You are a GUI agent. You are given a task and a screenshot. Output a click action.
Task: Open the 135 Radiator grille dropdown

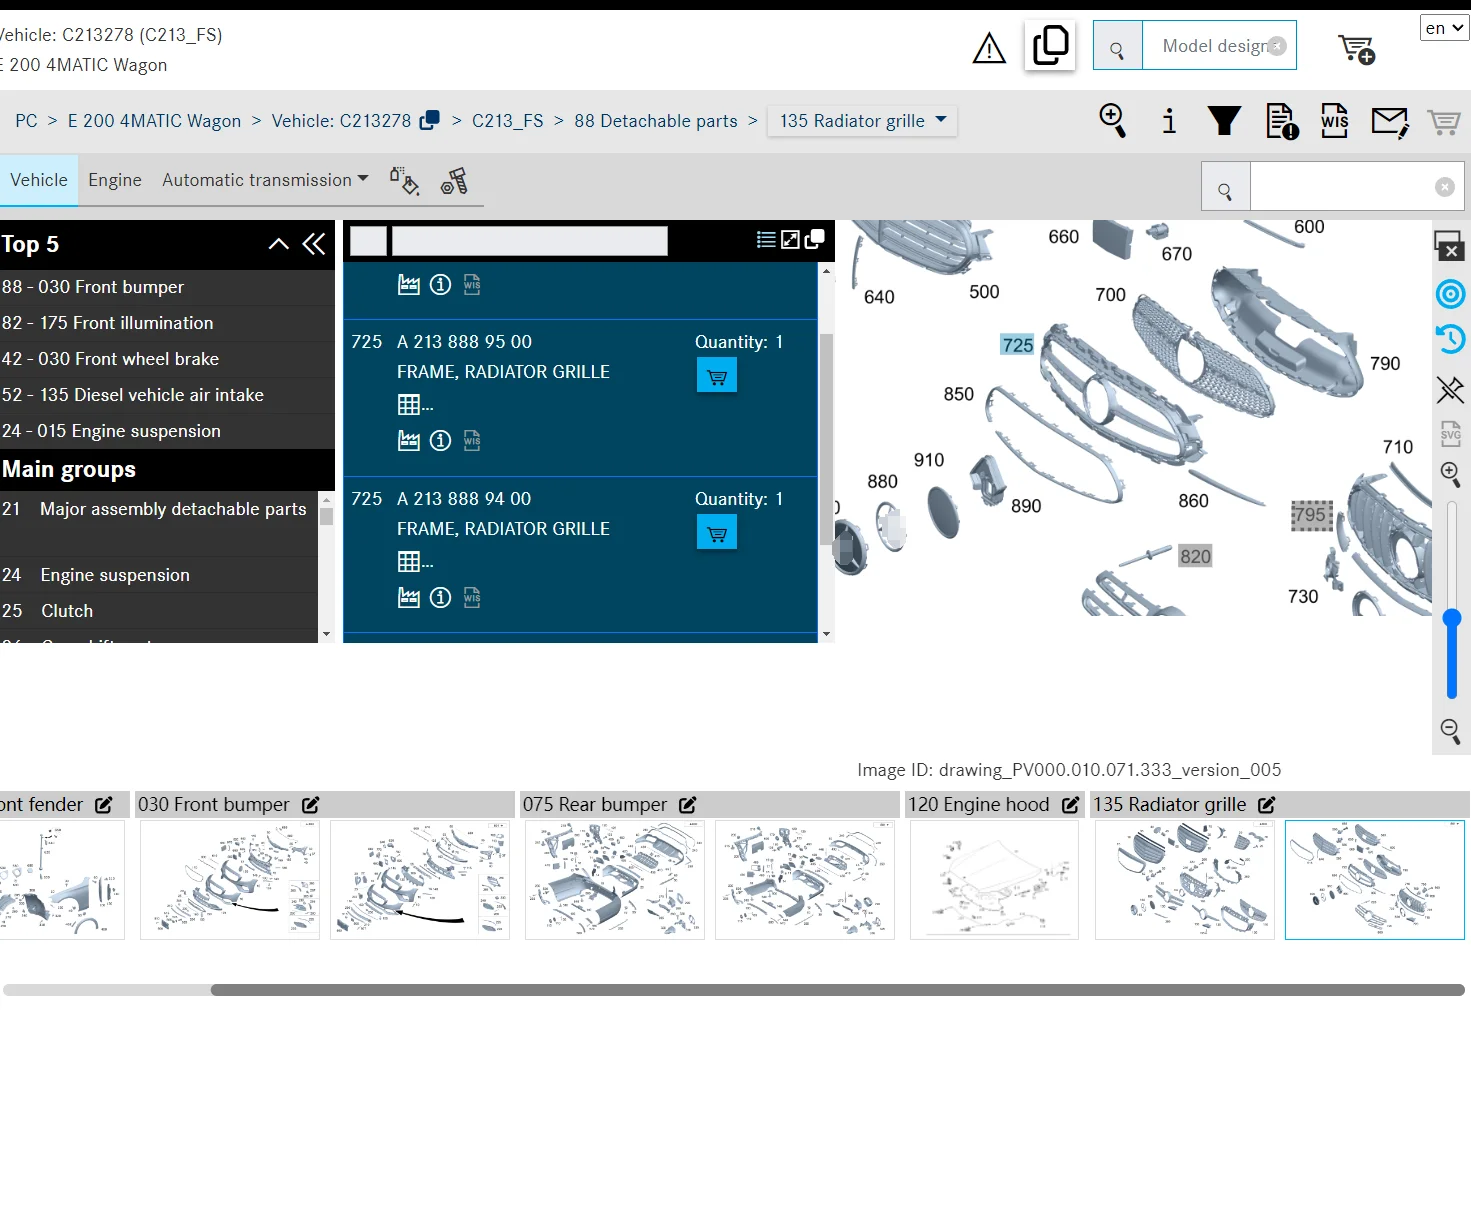point(862,121)
